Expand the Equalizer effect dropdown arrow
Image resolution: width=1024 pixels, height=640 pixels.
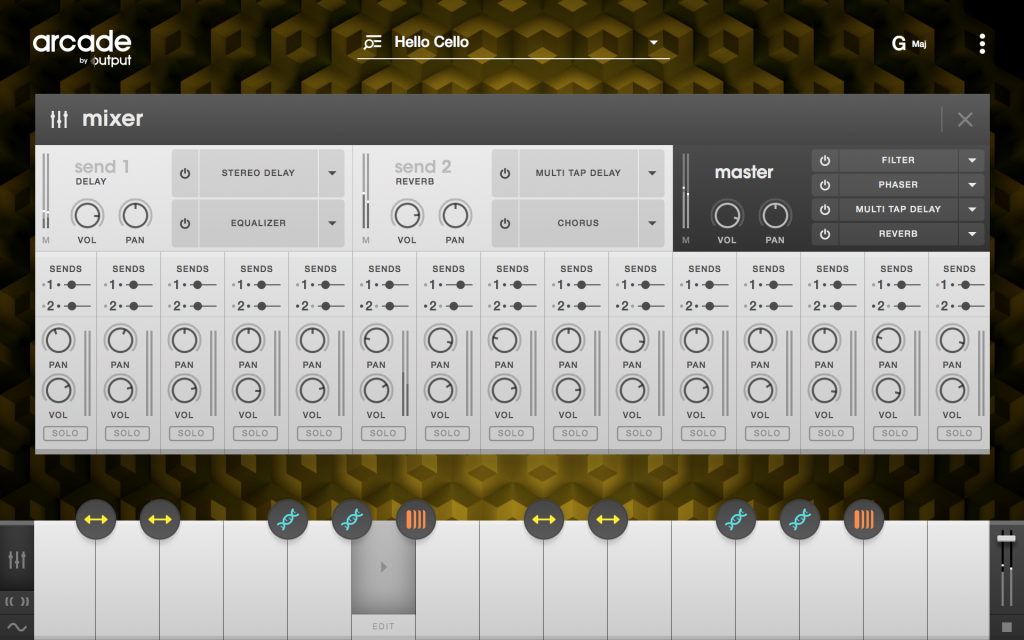[x=332, y=223]
